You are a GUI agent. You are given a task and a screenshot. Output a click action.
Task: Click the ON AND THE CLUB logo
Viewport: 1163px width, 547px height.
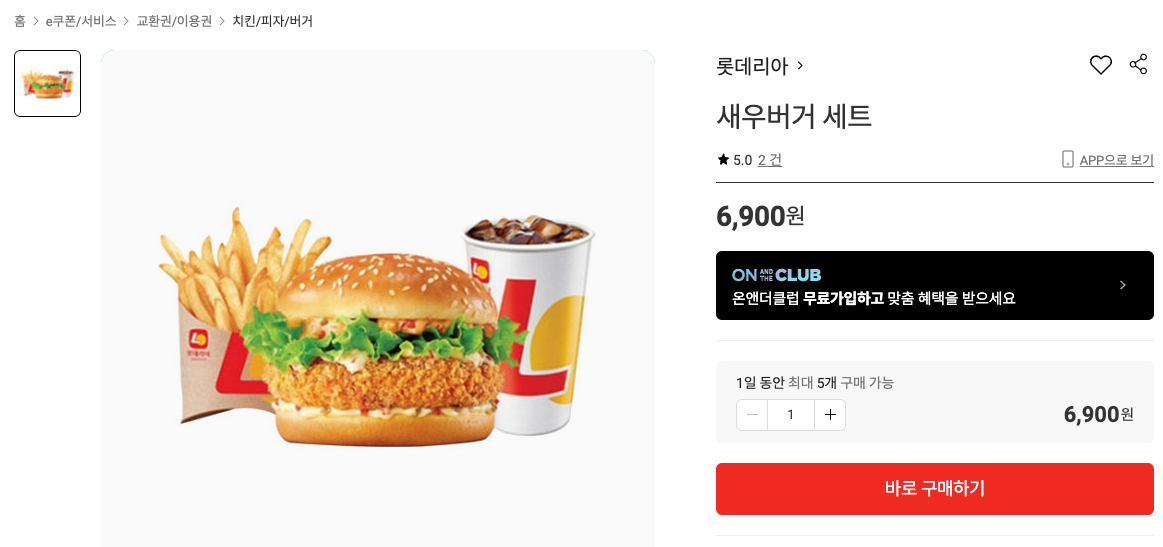pos(776,275)
